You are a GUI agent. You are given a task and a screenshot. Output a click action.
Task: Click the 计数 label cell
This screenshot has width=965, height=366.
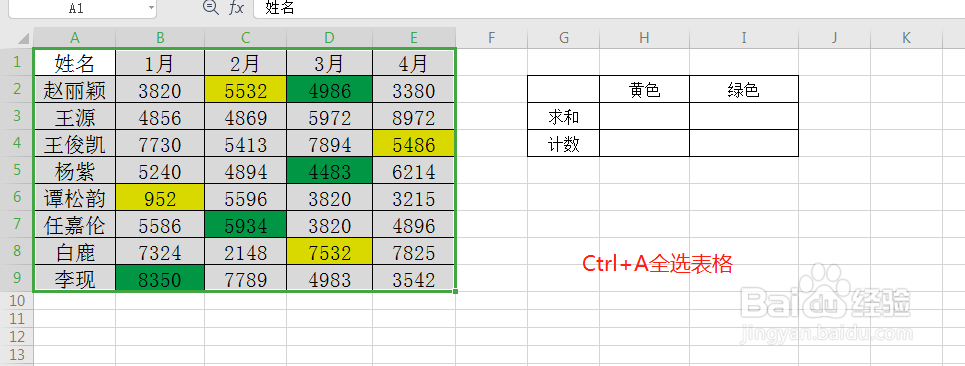click(x=564, y=143)
